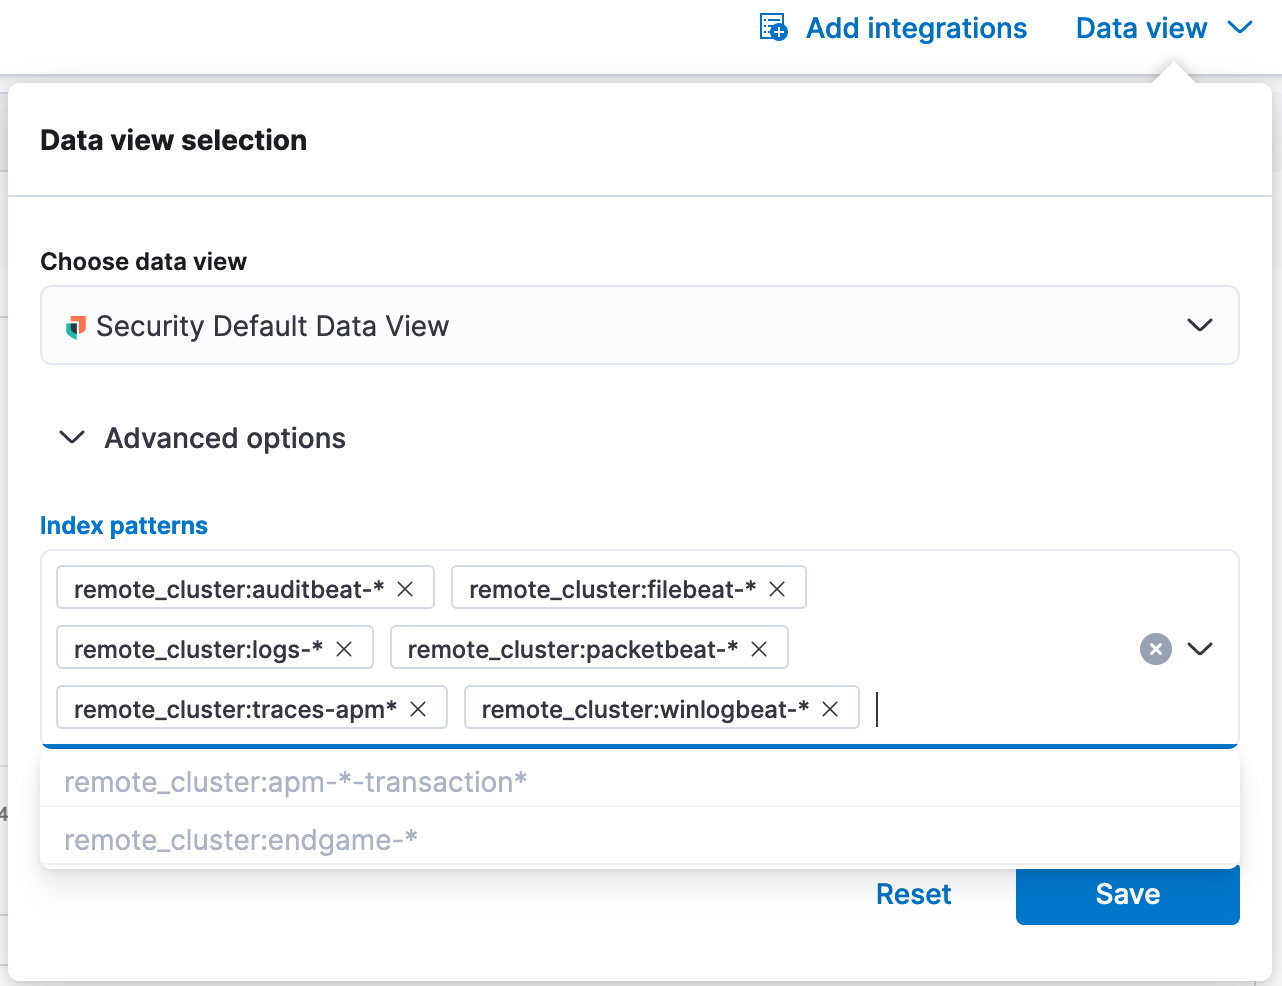1282x986 pixels.
Task: Remove the remote_cluster:auditbeat-* pattern
Action: 405,589
